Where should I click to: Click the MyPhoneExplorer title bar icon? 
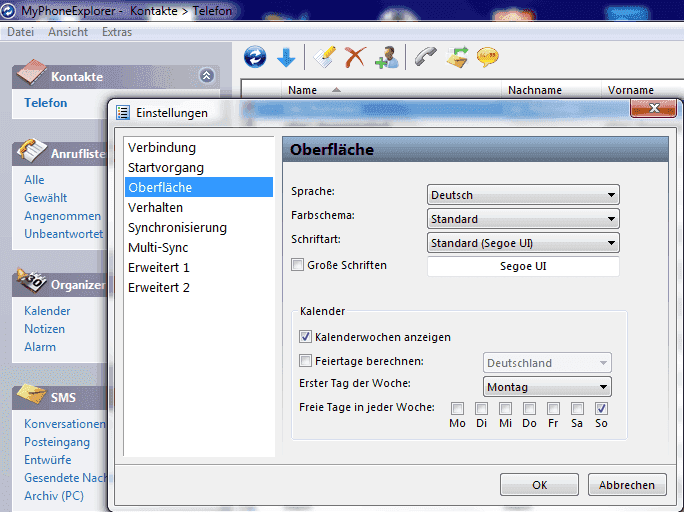(8, 10)
